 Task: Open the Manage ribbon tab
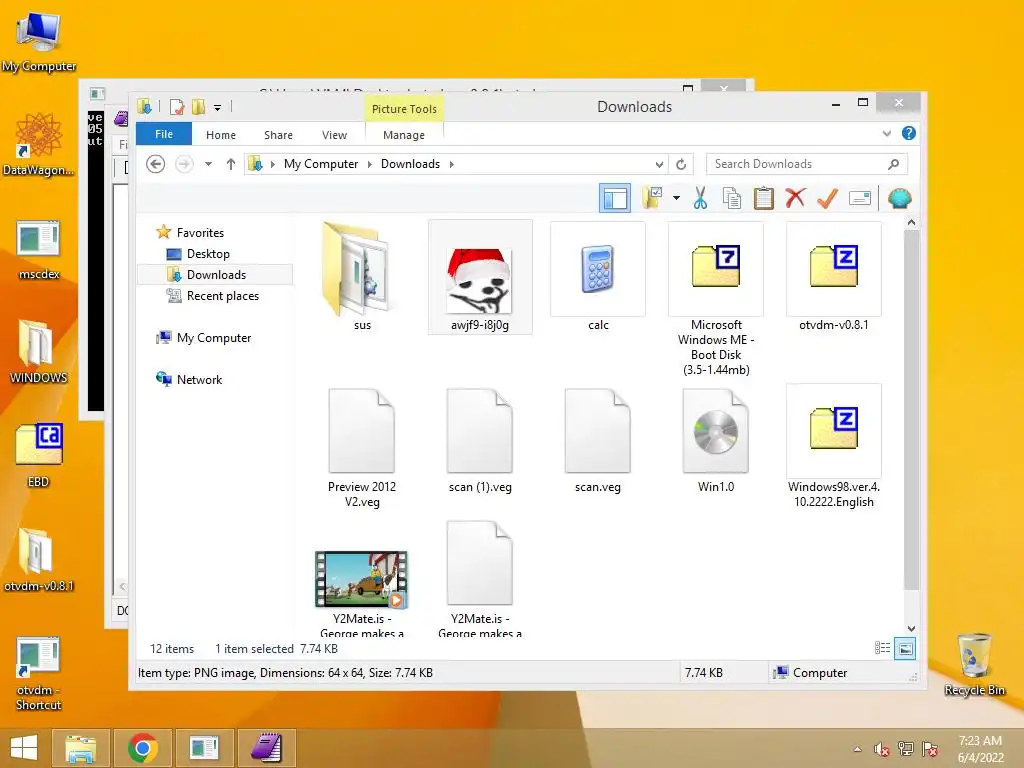click(404, 135)
